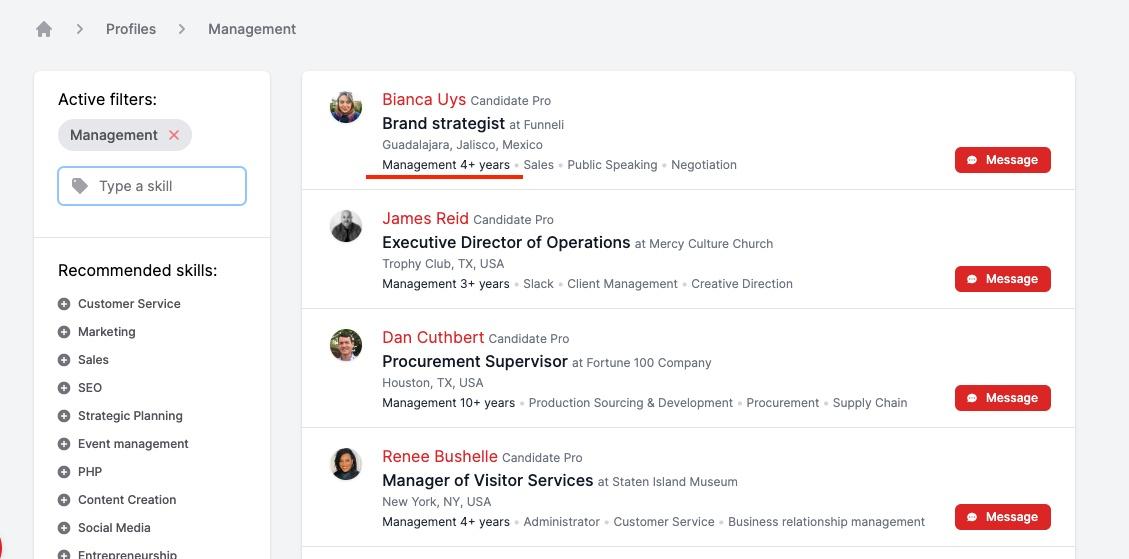Select Executive Director of Operations title
Screen dimensions: 1129x559
(x=506, y=242)
